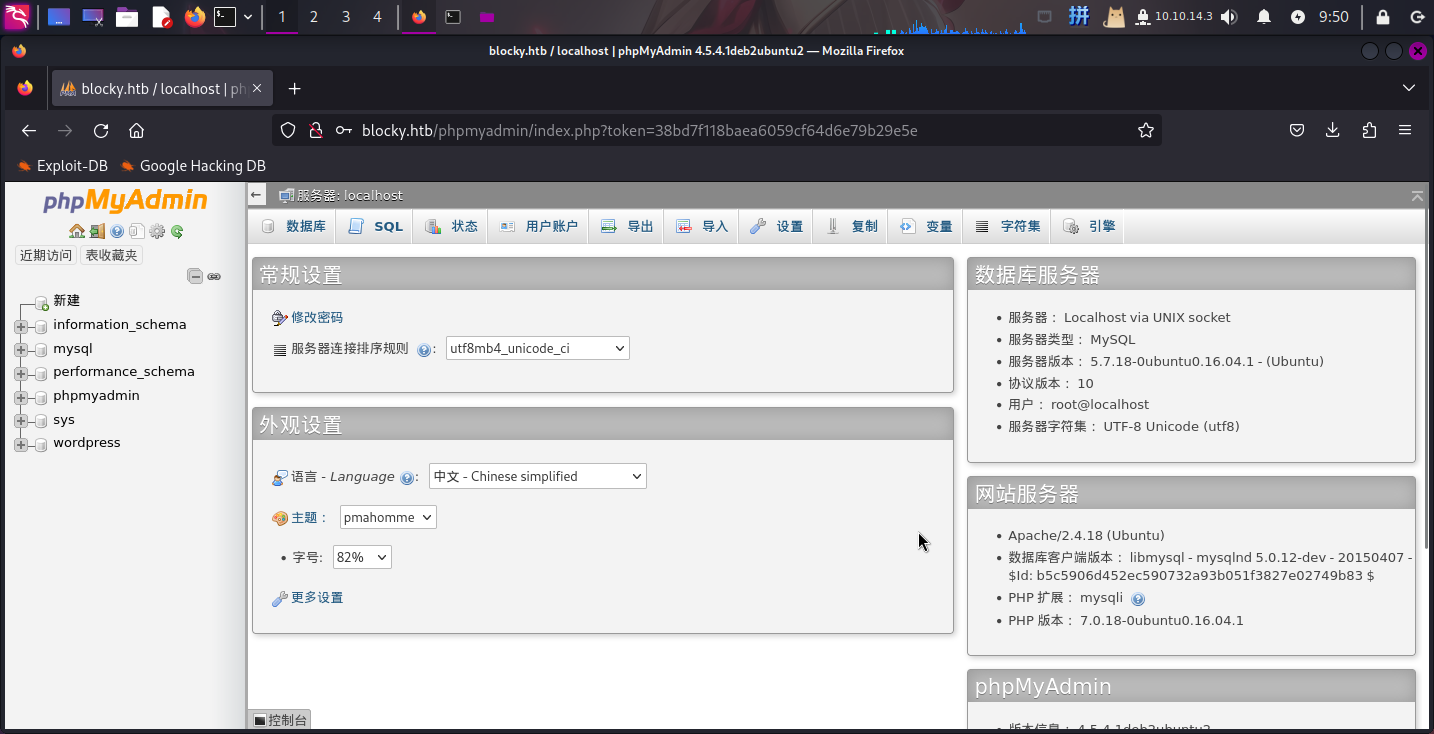1434x734 pixels.
Task: Click the 主题 theme link
Action: coord(304,517)
